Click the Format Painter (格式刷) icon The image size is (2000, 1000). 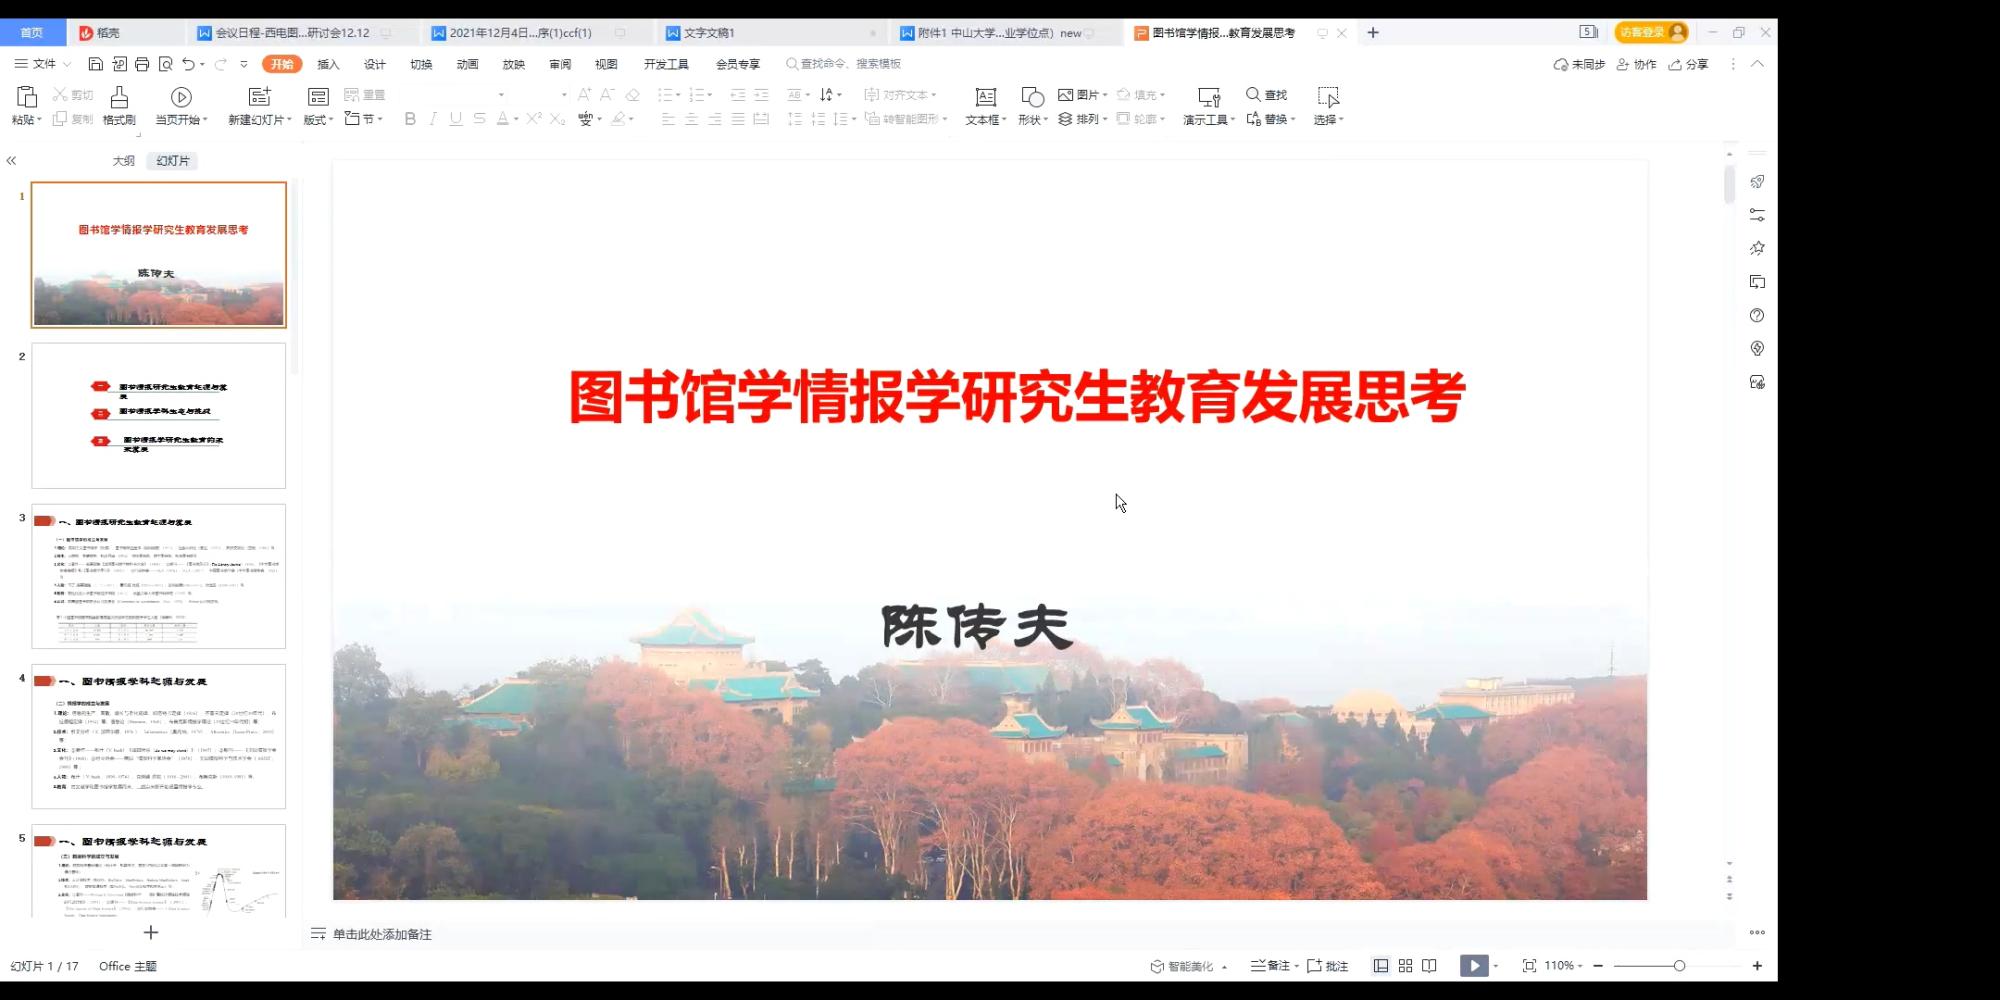[119, 97]
